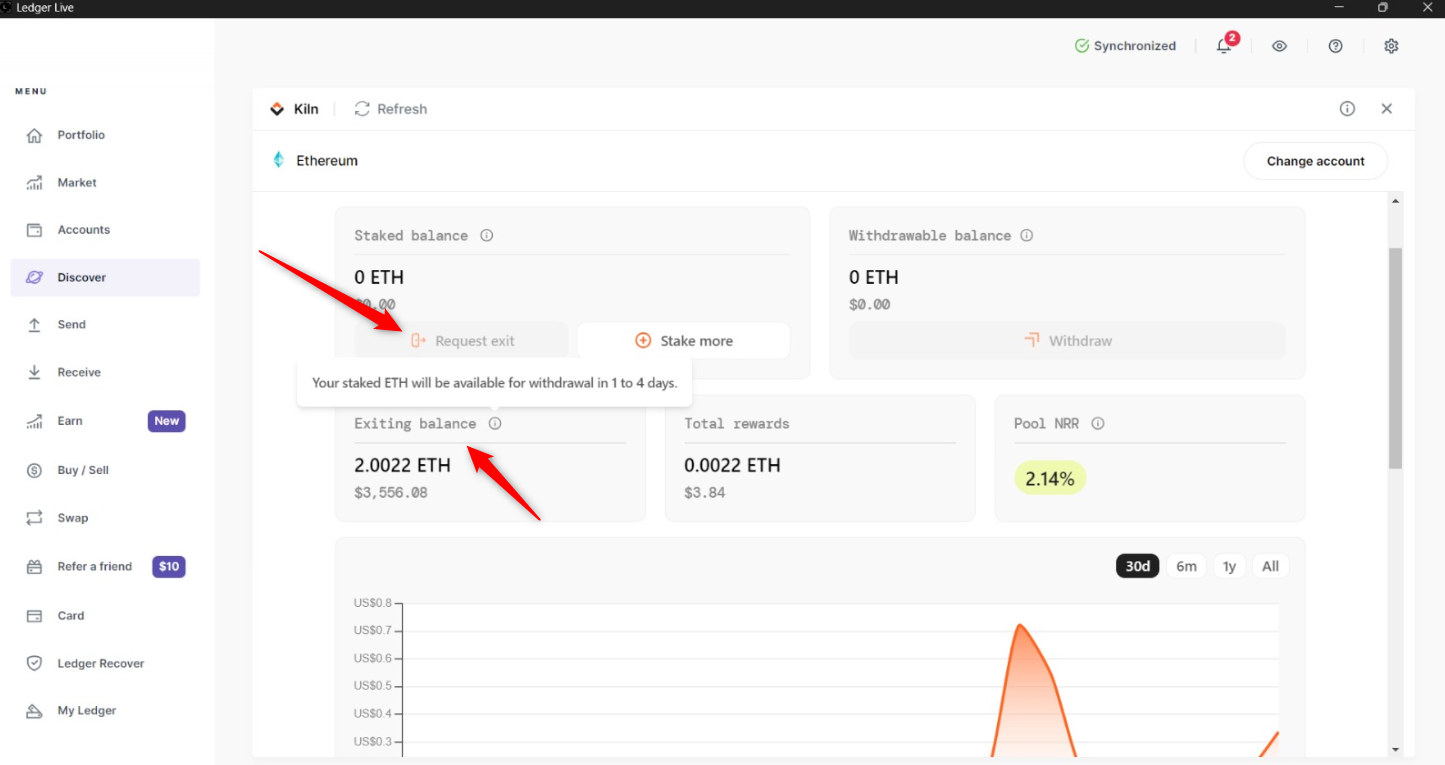The width and height of the screenshot is (1445, 765).
Task: Click the Withdraw button
Action: coord(1067,341)
